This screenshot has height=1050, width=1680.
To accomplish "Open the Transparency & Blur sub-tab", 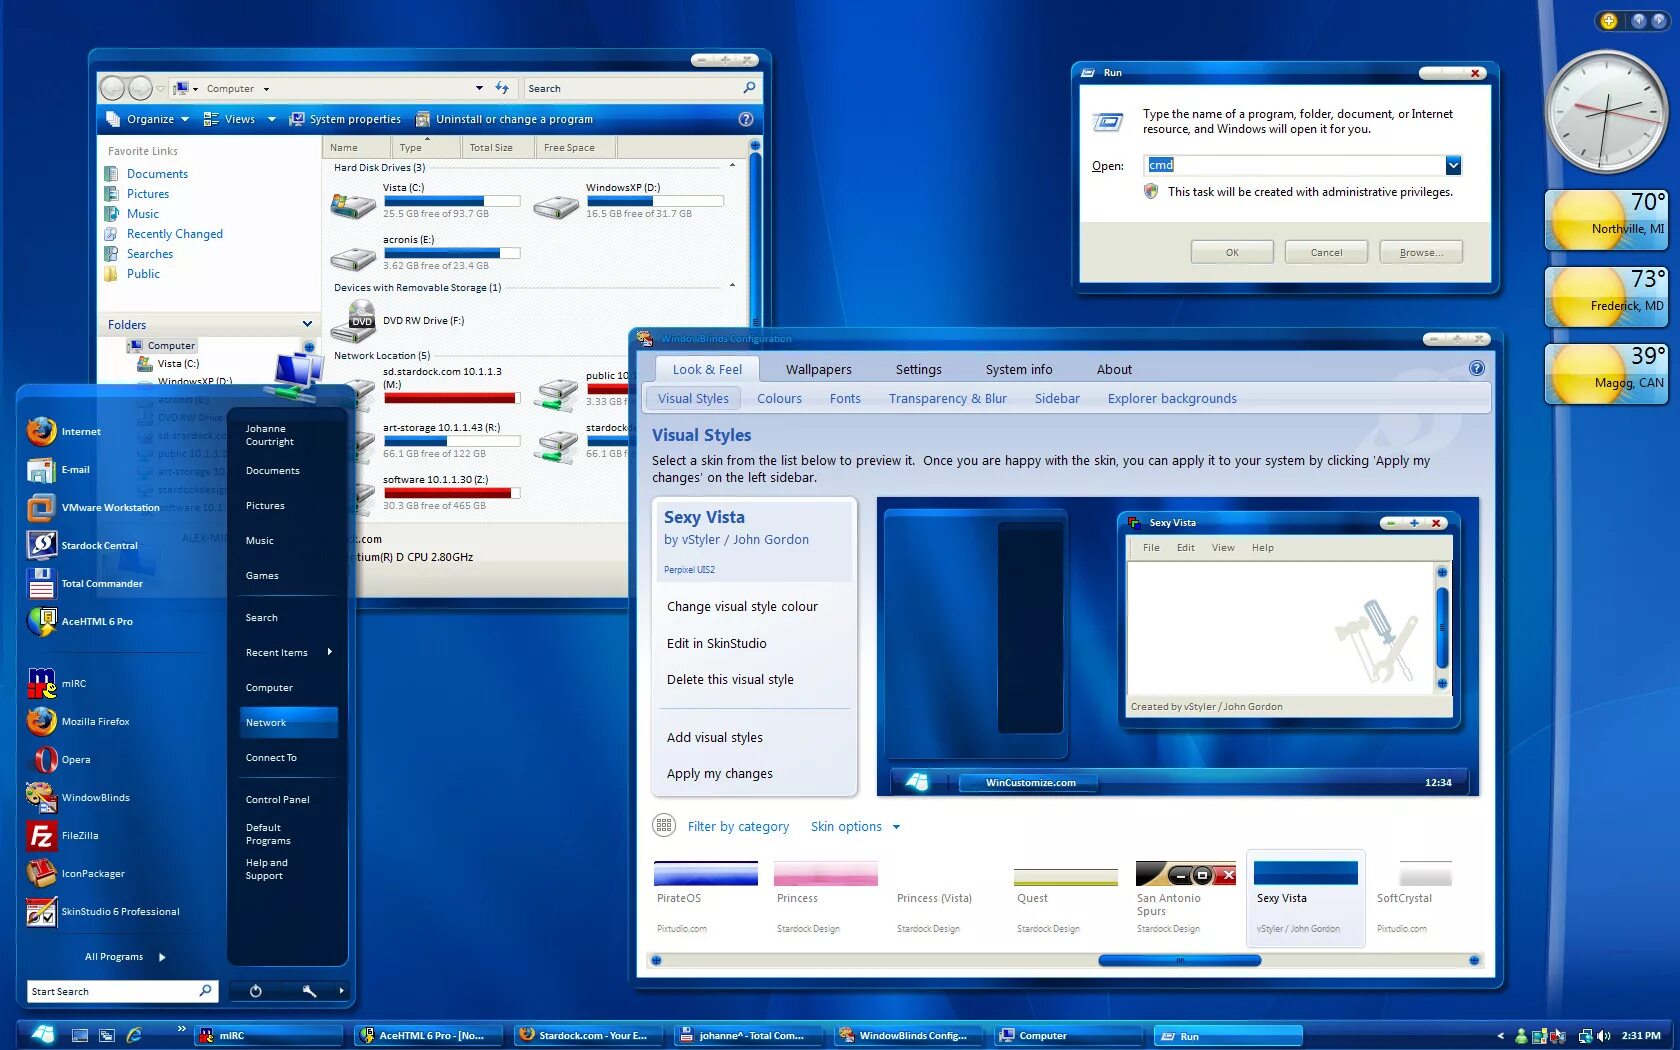I will coord(947,399).
